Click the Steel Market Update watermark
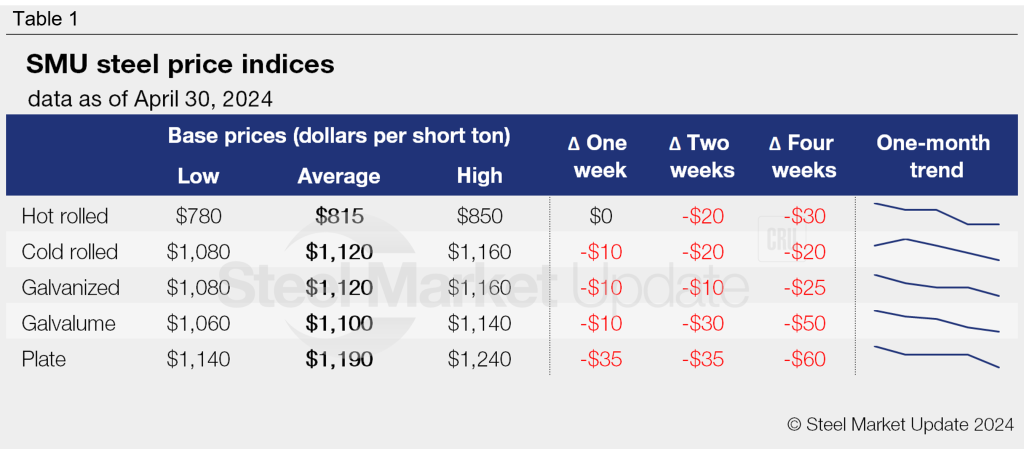Viewport: 1024px width, 449px height. click(470, 285)
